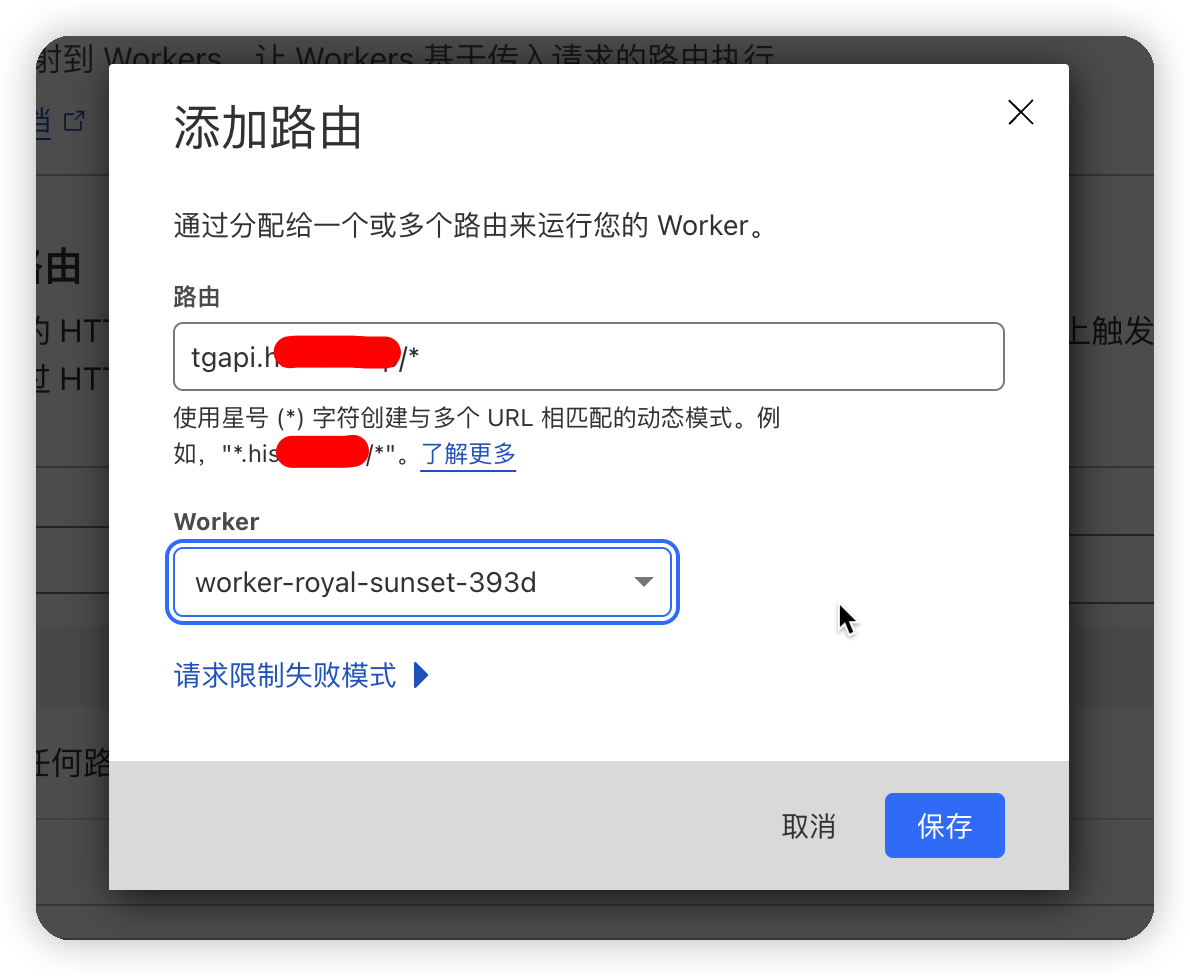Focus the 路由 input containing tgapi

(x=589, y=357)
